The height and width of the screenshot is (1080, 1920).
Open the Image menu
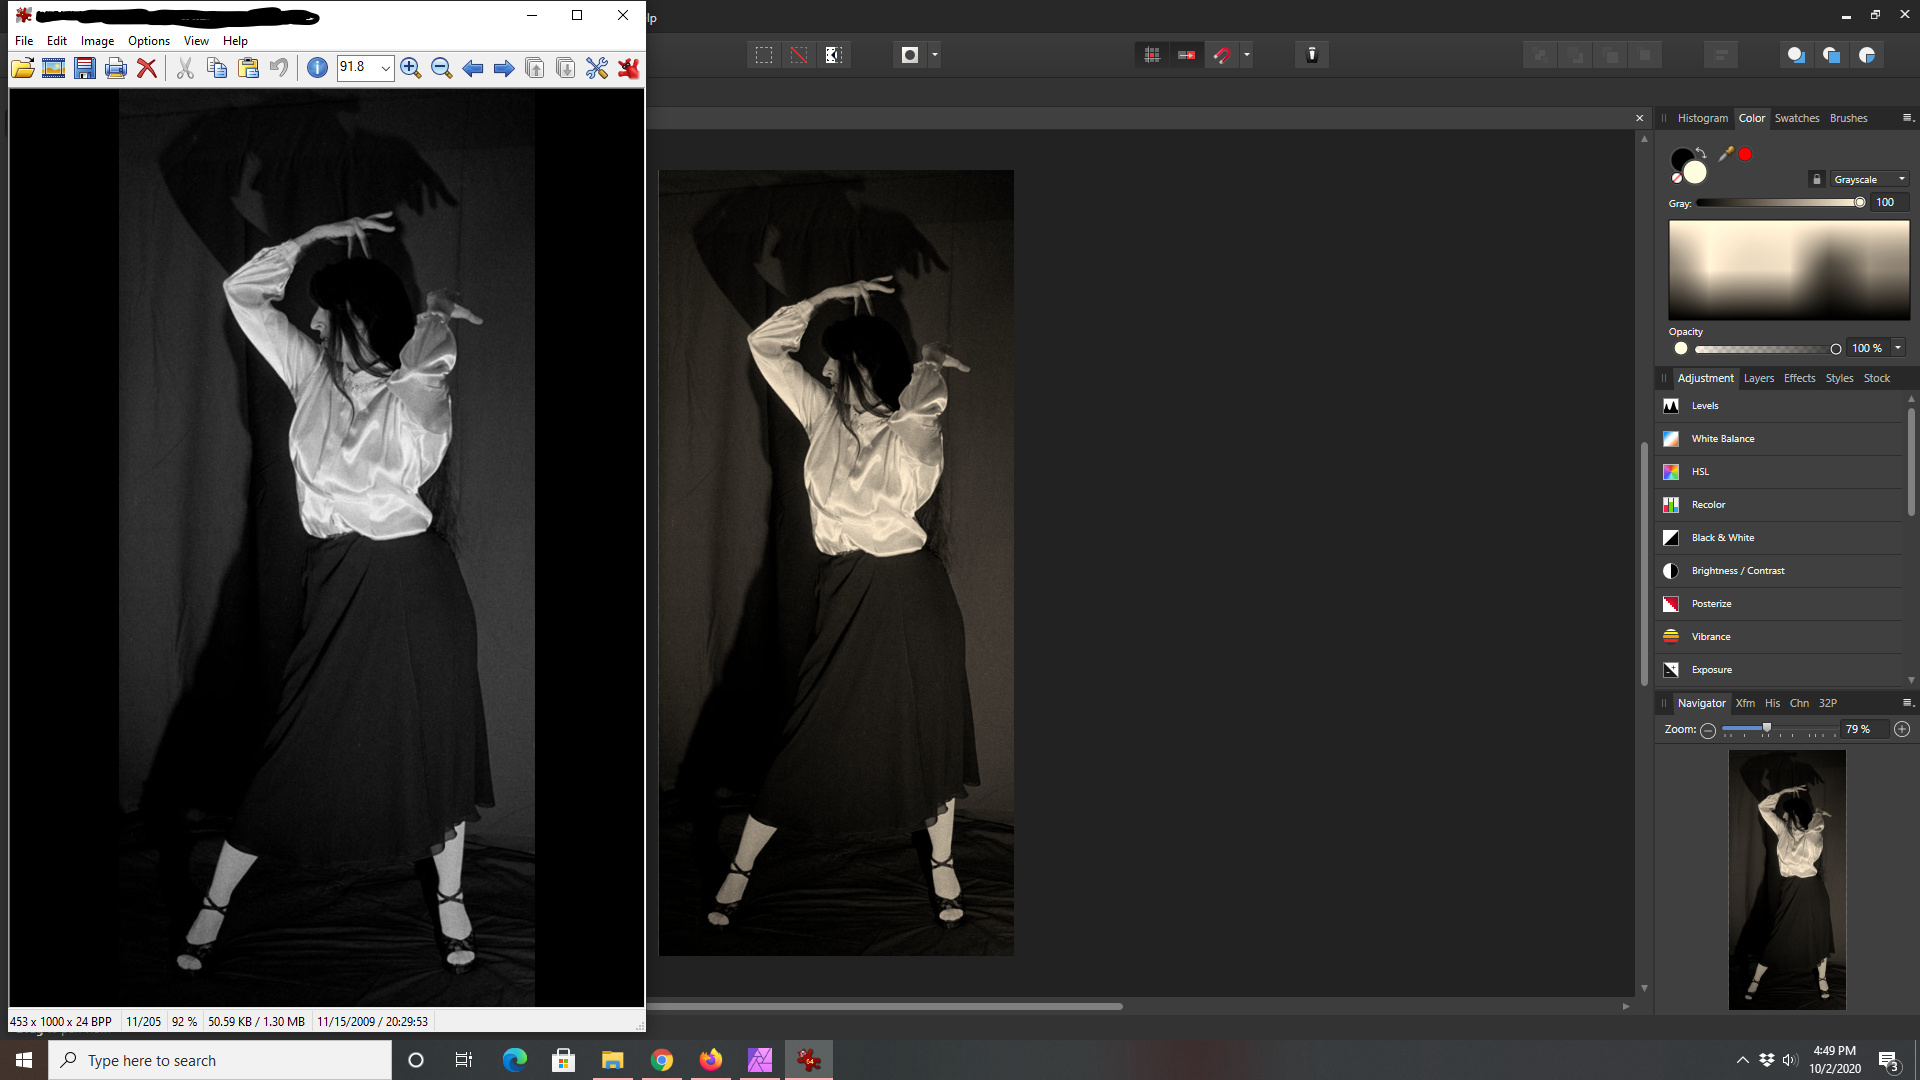point(97,41)
